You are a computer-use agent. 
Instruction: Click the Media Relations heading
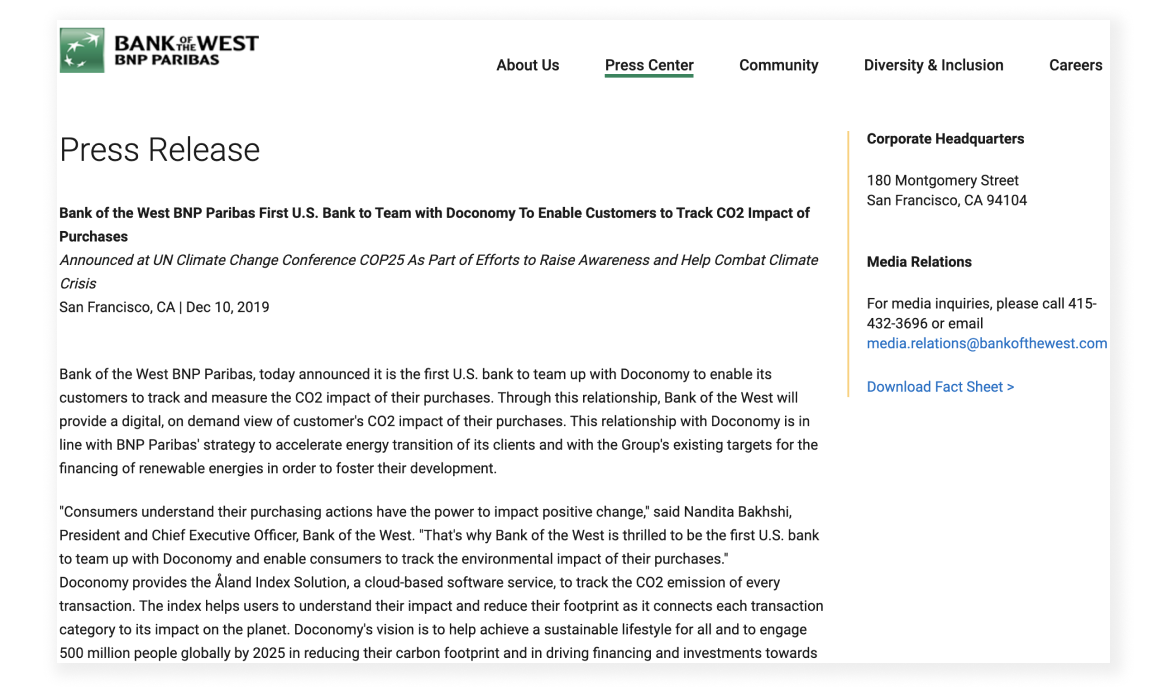(x=918, y=261)
